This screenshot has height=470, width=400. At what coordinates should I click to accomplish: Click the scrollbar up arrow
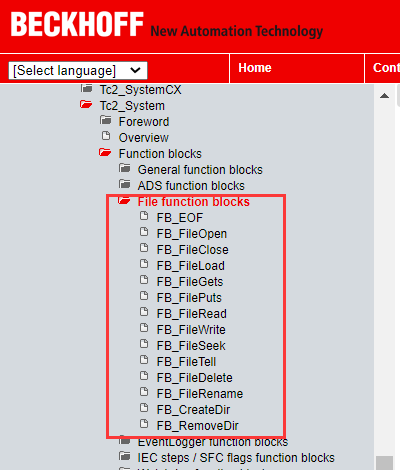(x=384, y=96)
